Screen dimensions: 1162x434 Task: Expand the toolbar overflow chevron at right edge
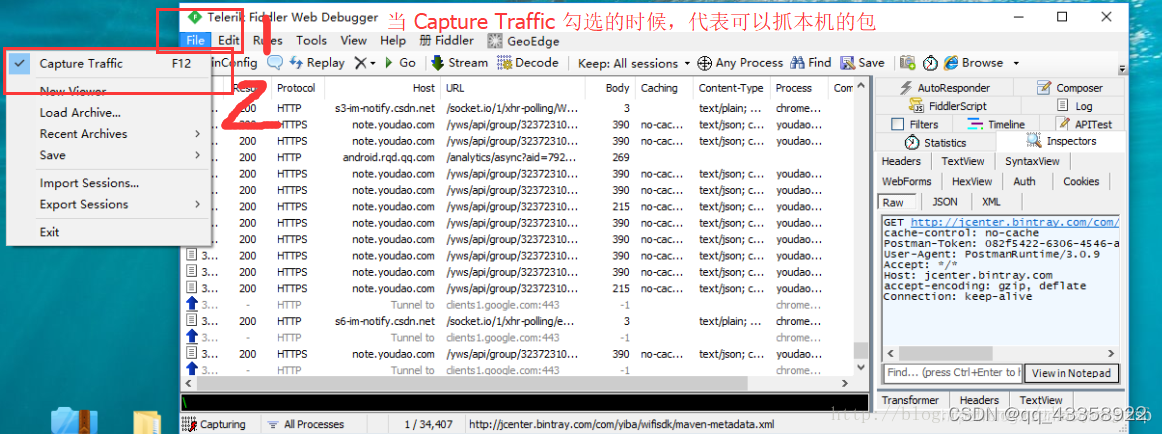pyautogui.click(x=1123, y=69)
